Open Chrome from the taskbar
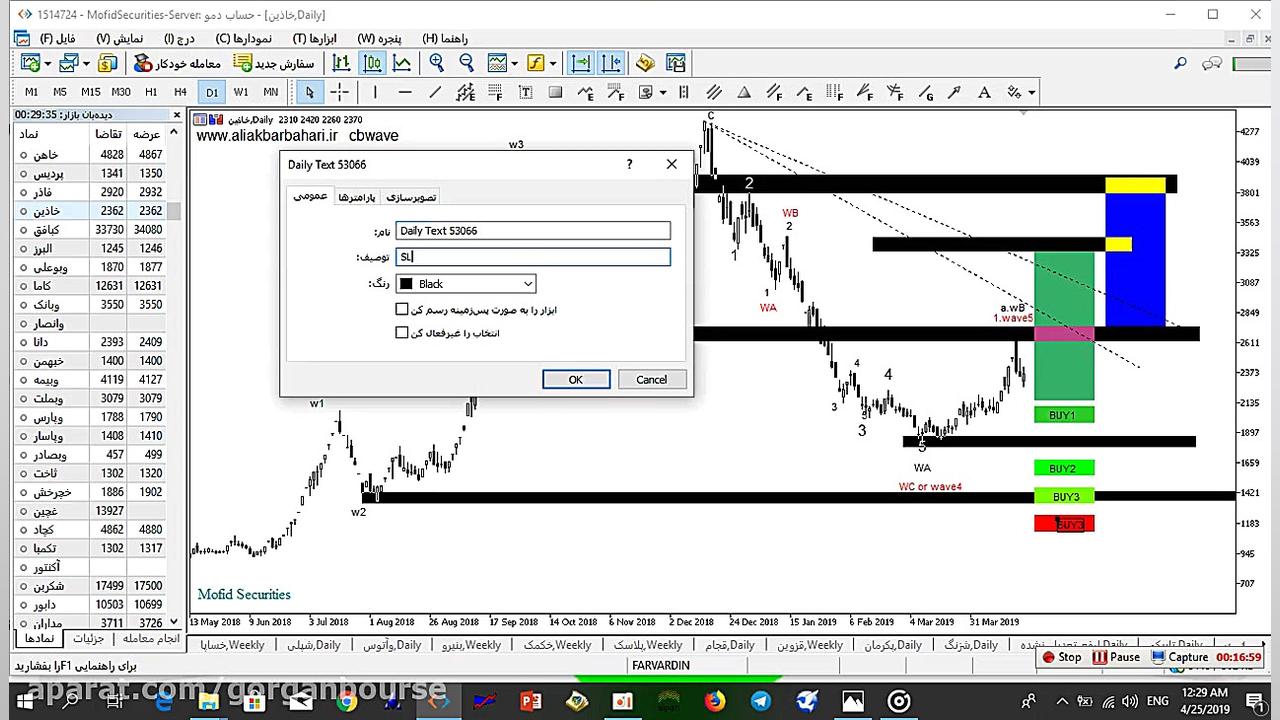The image size is (1280, 720). (x=347, y=702)
